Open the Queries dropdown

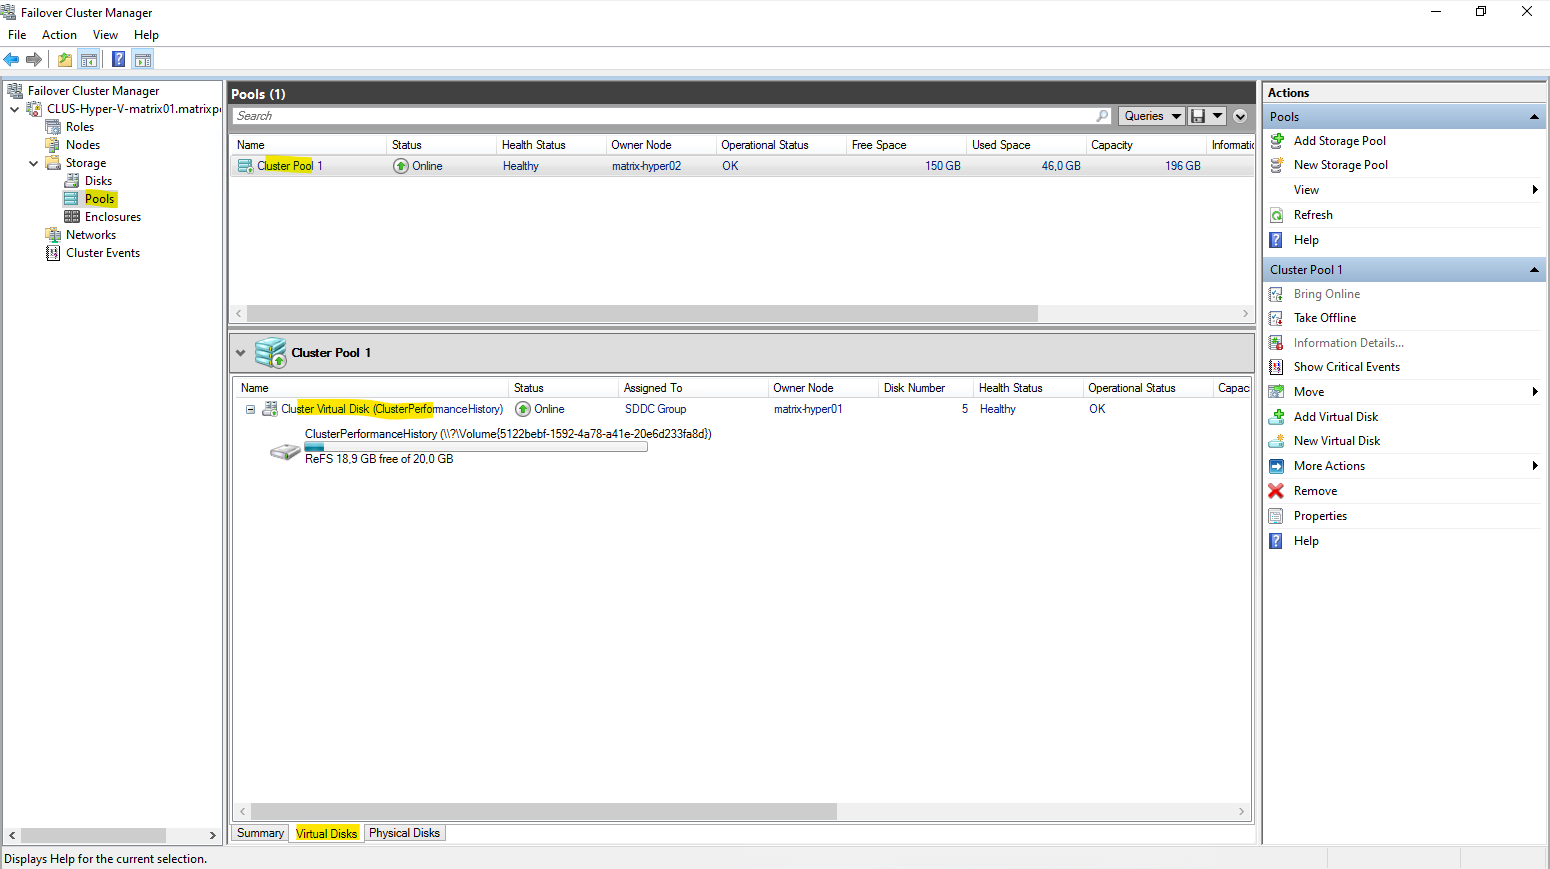coord(1151,116)
